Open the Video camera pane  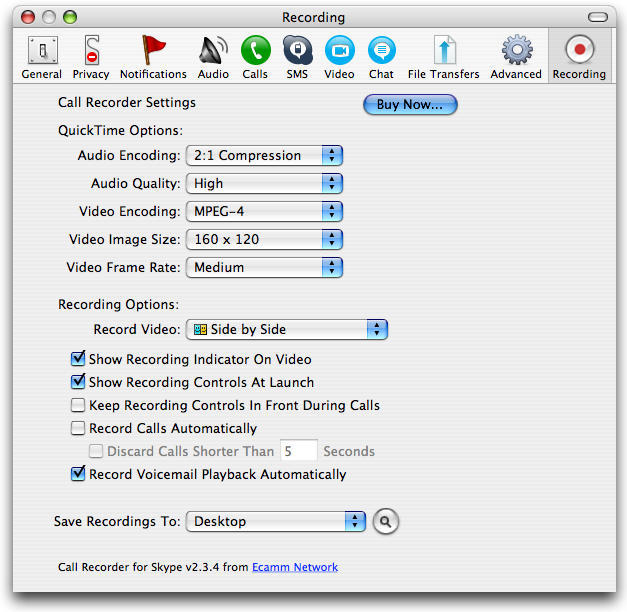point(339,57)
